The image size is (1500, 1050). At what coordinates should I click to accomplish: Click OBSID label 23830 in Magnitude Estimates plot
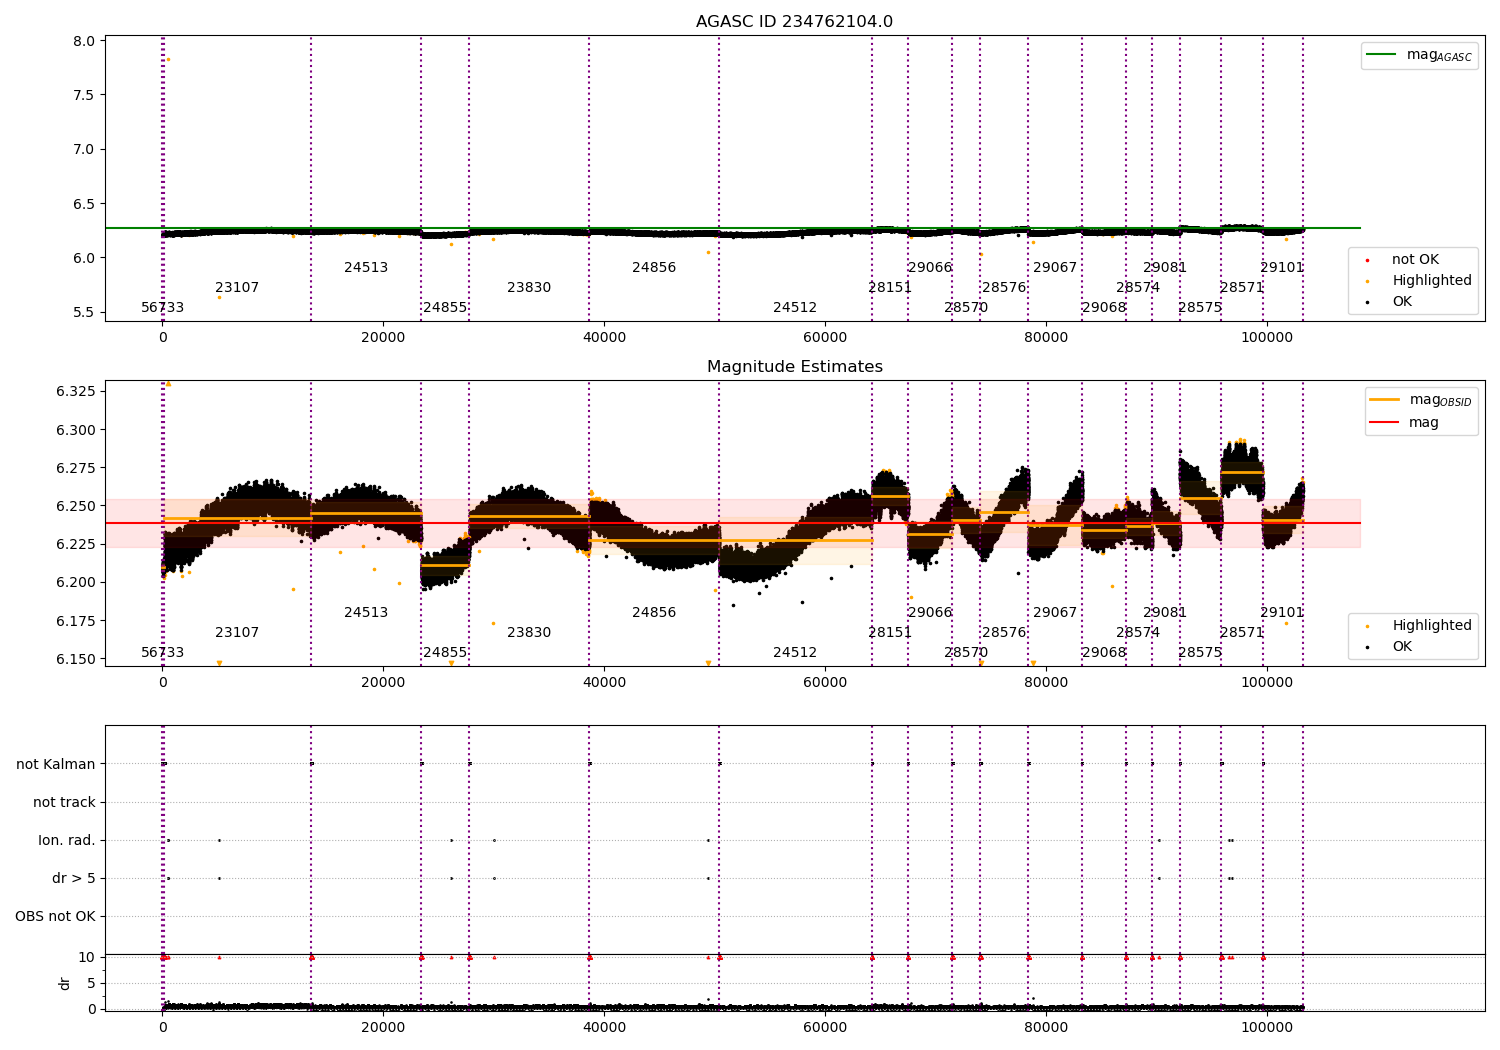529,633
